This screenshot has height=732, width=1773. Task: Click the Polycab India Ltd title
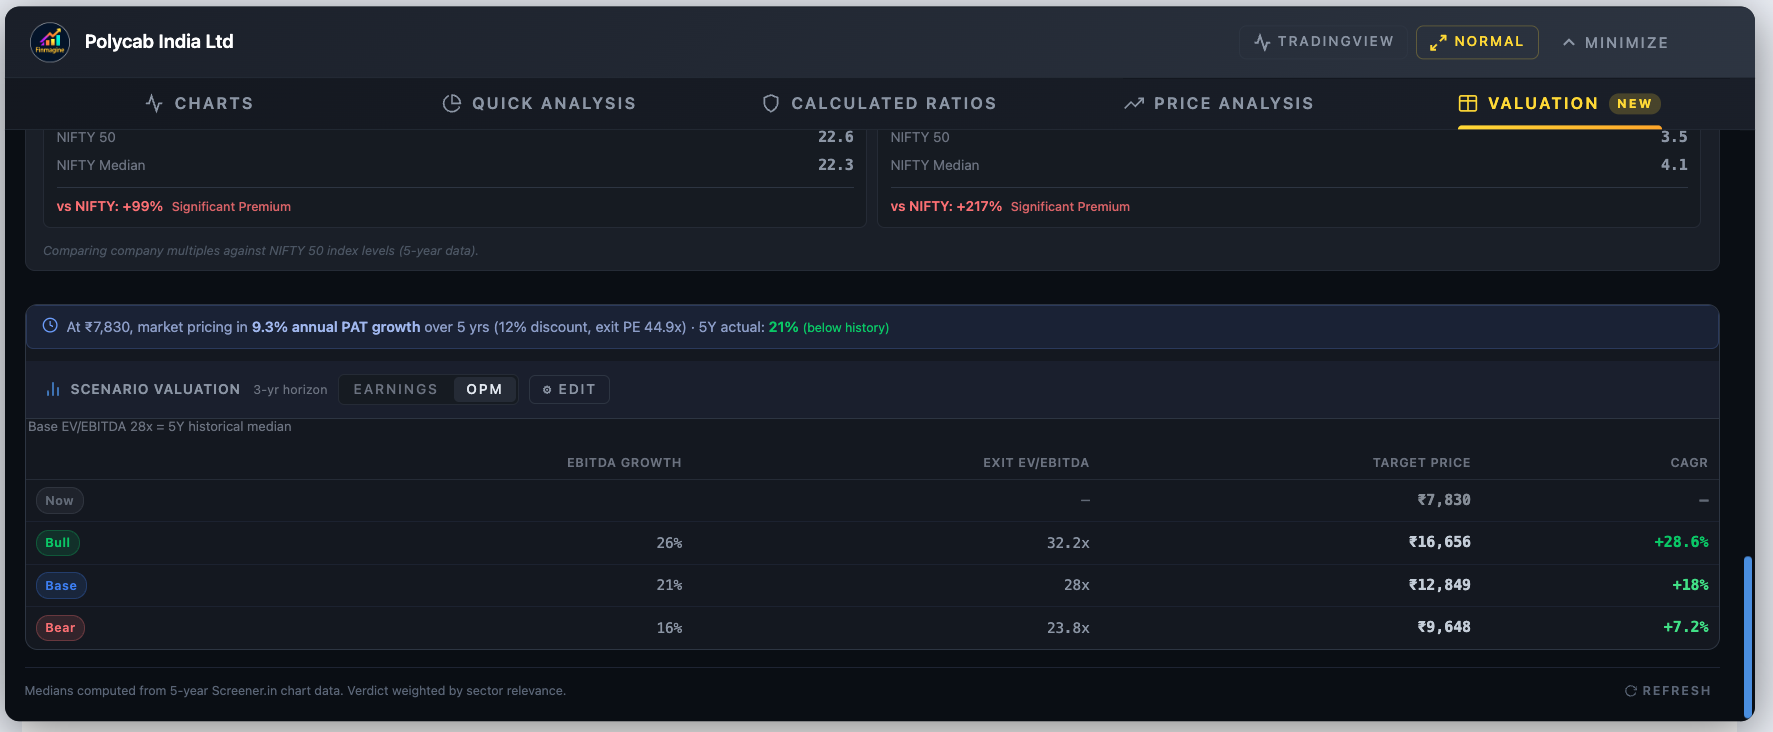[x=159, y=42]
